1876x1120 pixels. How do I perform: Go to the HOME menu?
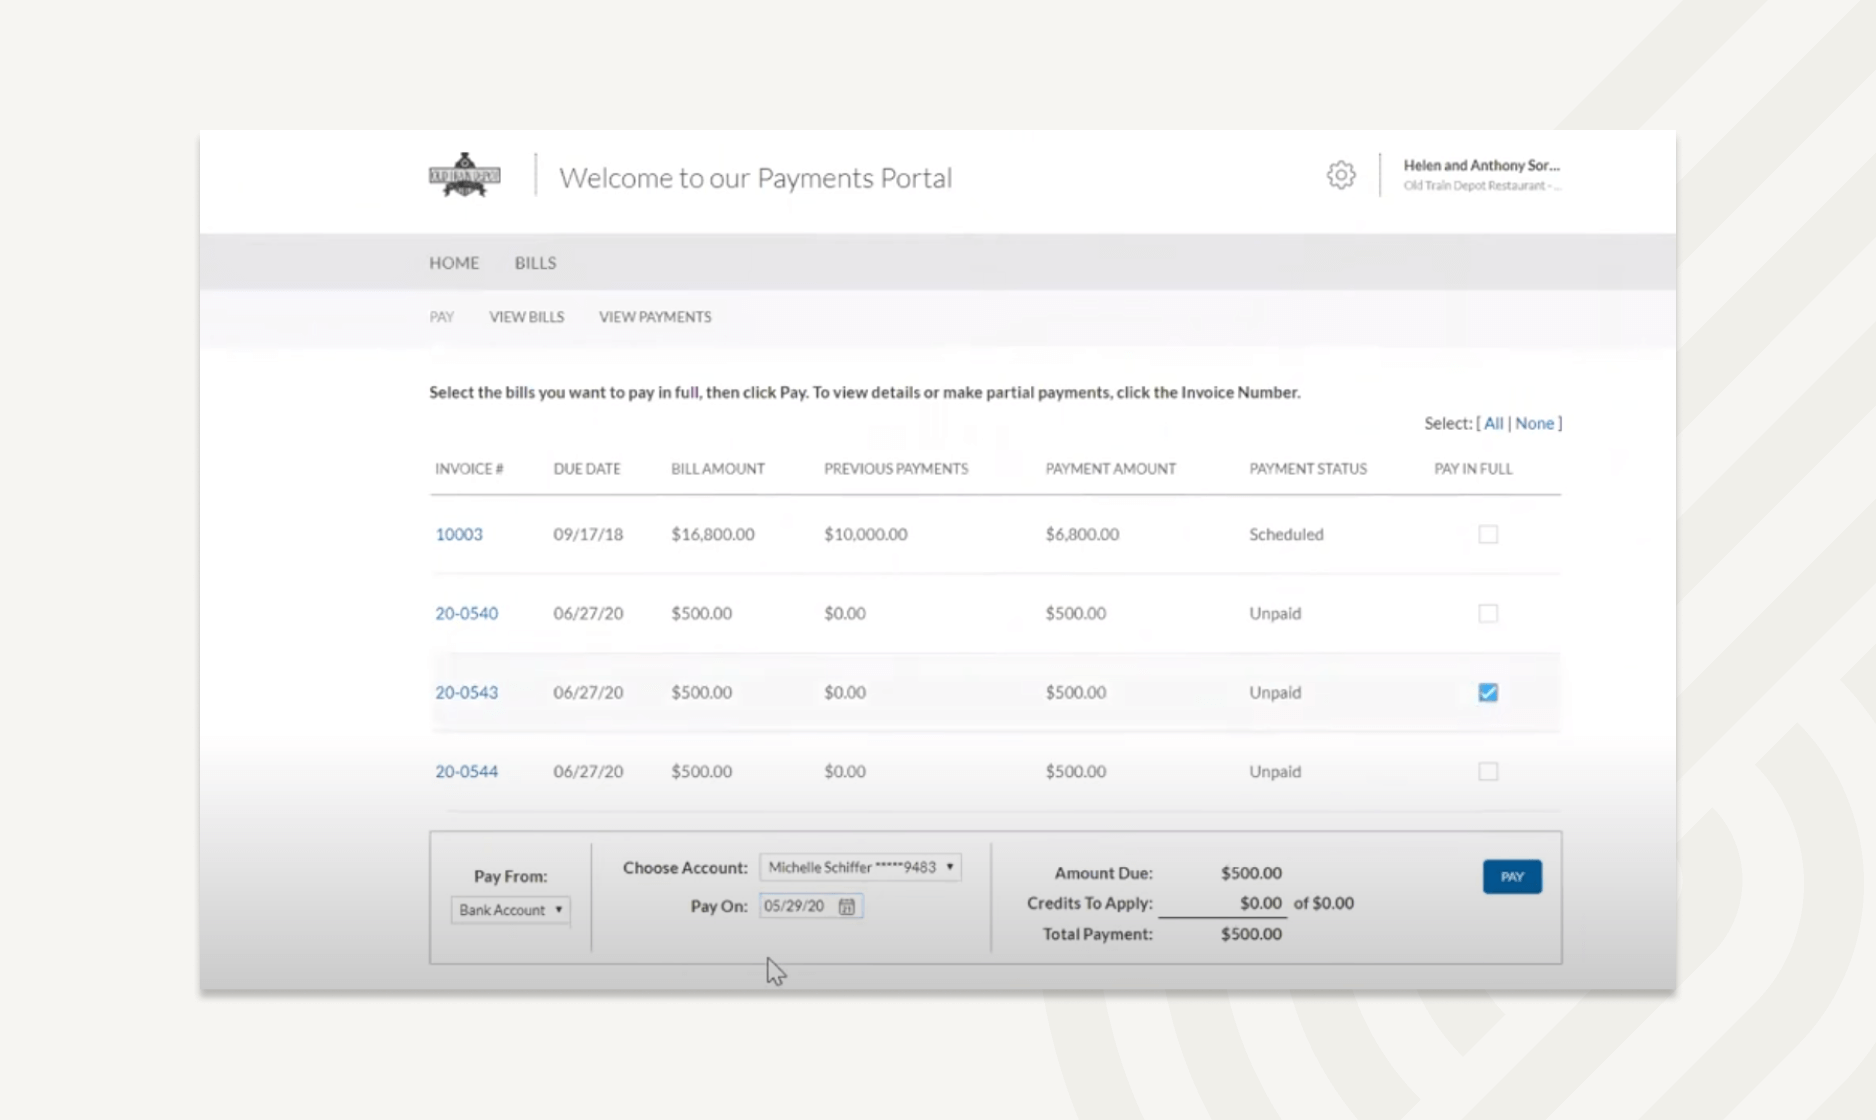click(x=454, y=263)
